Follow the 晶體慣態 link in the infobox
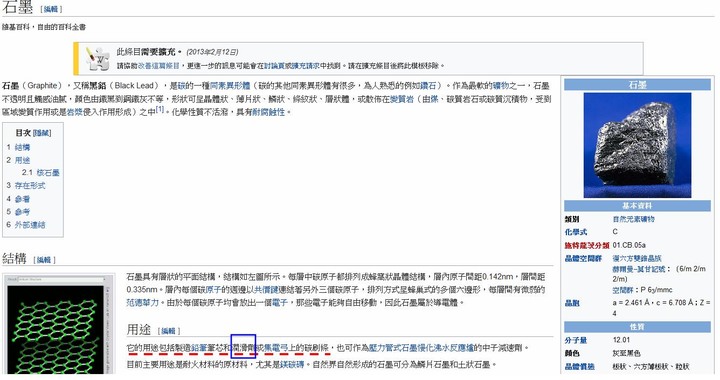Image resolution: width=720 pixels, height=380 pixels. [x=579, y=367]
